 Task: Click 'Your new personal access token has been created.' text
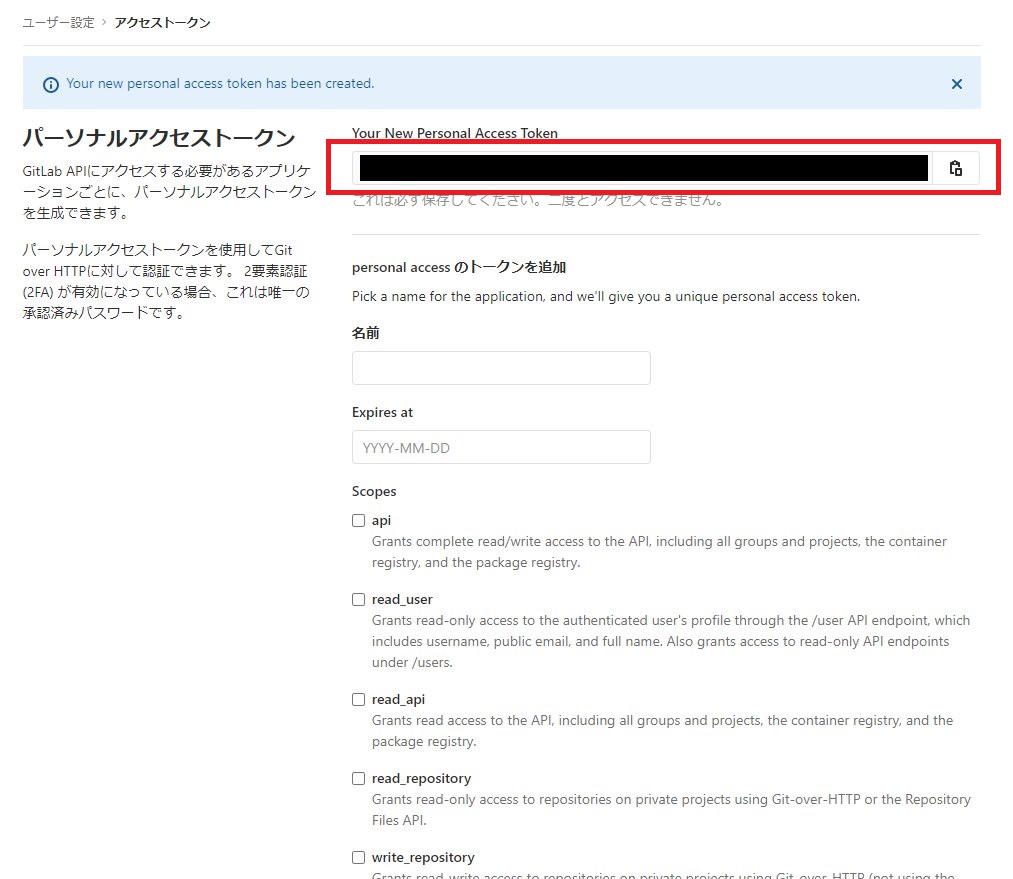click(x=220, y=83)
